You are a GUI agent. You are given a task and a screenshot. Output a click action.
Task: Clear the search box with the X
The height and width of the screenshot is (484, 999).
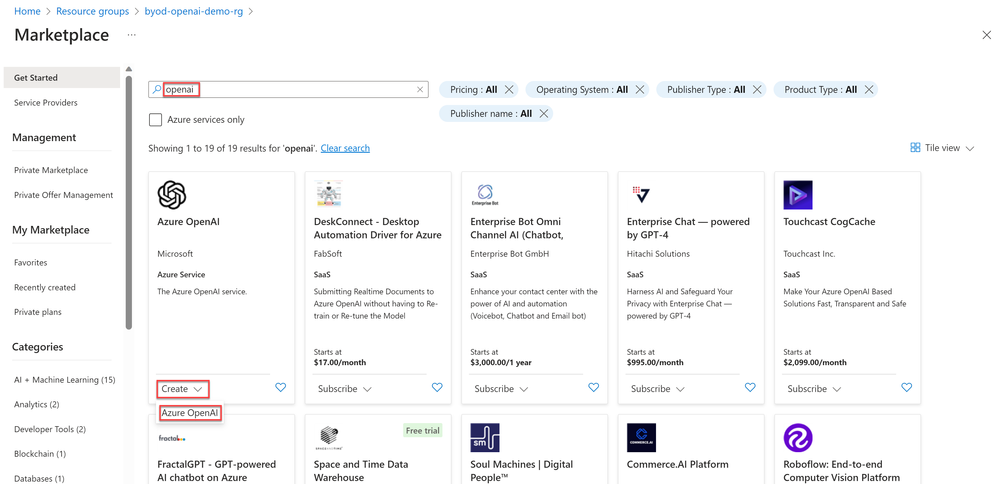[x=420, y=90]
